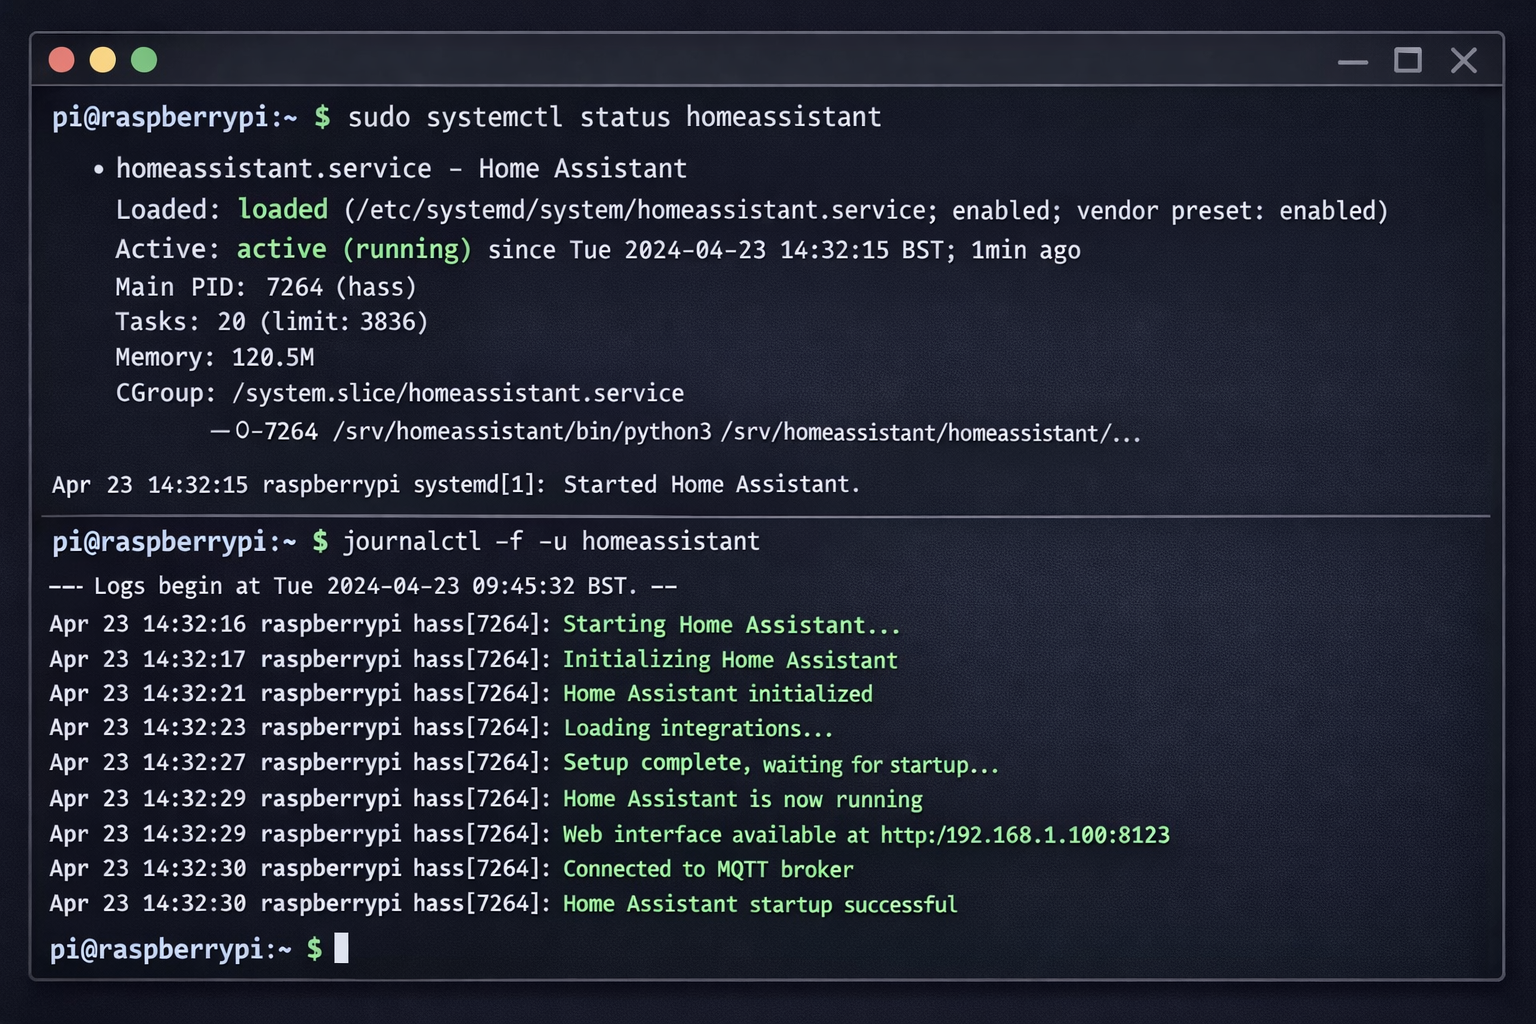Viewport: 1536px width, 1024px height.
Task: Open the web interface URL http://192.168.1.100:8123
Action: click(x=1024, y=834)
